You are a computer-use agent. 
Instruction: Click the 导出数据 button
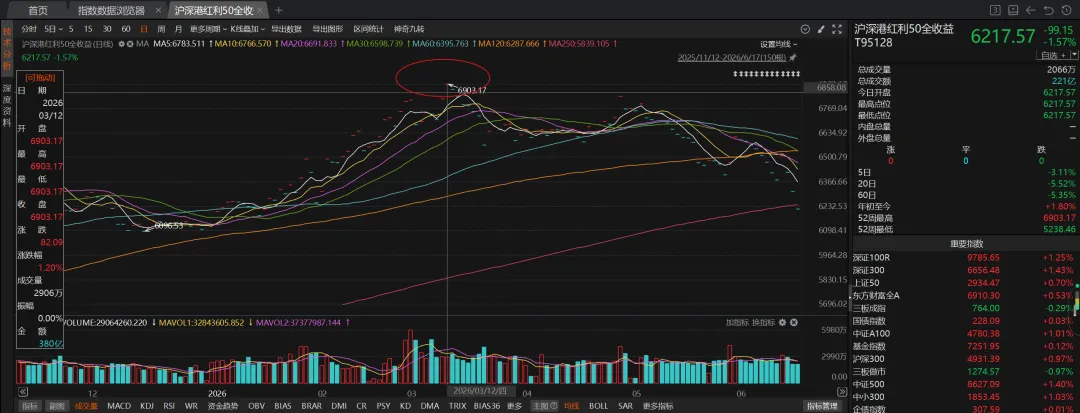(286, 30)
